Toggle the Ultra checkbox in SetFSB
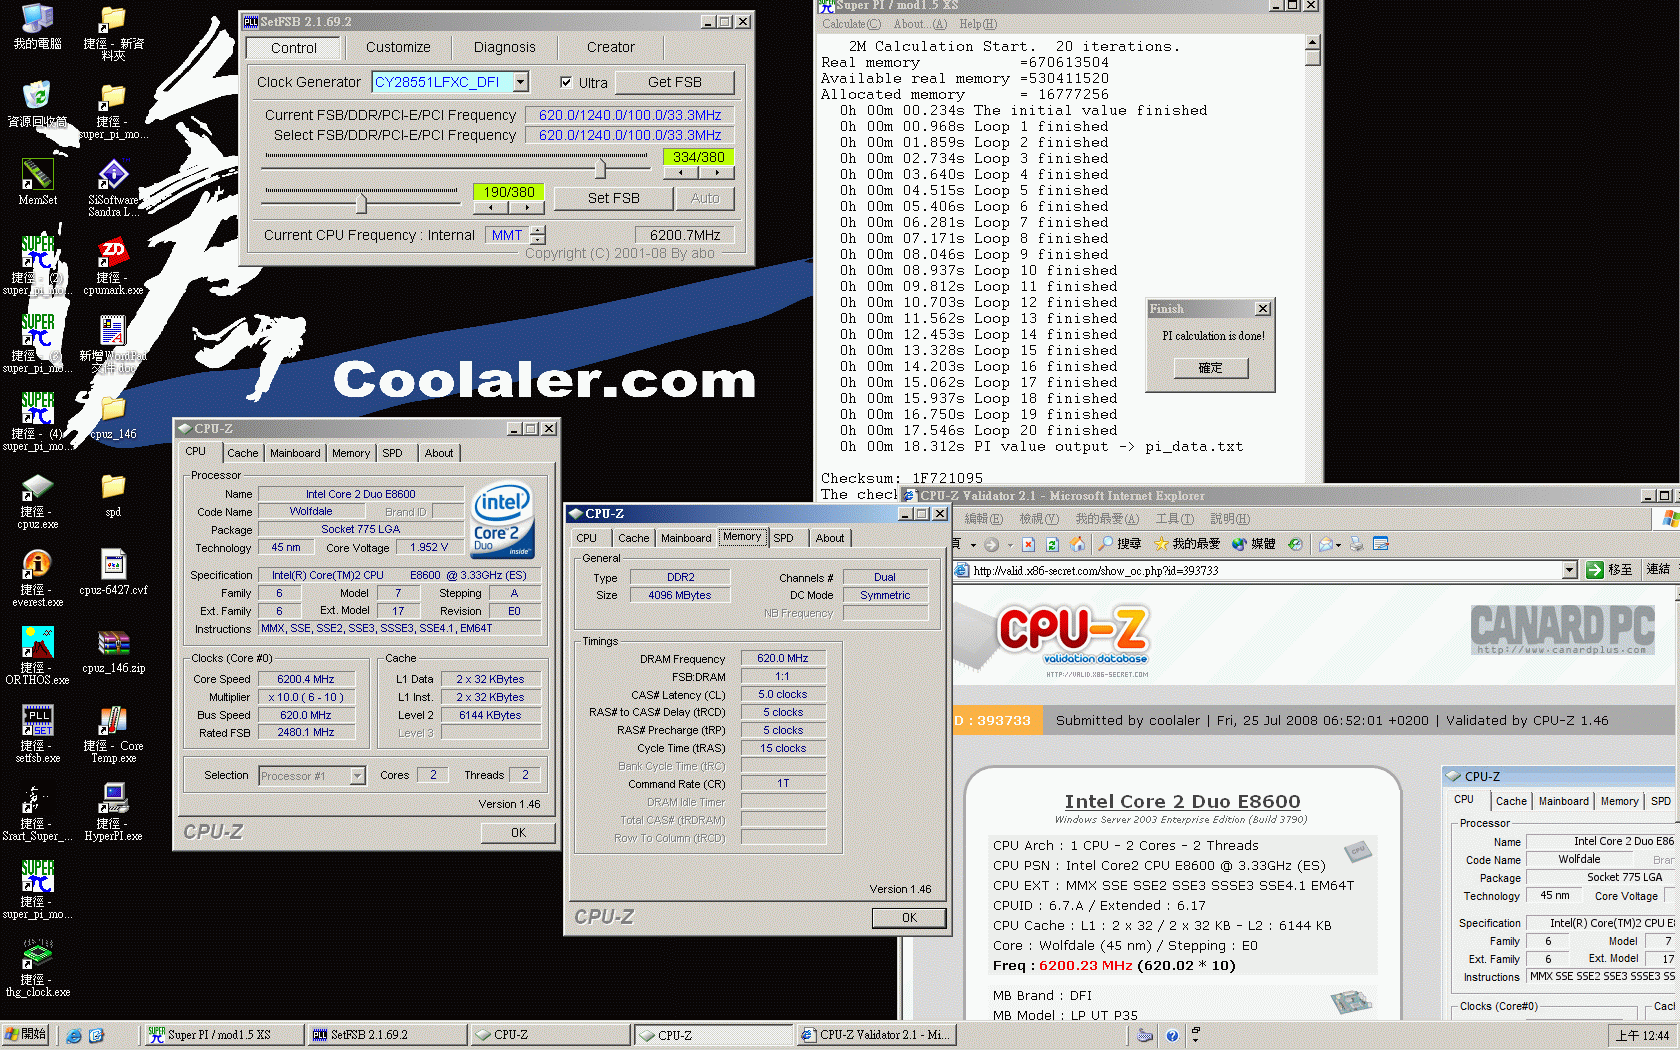Viewport: 1680px width, 1050px height. tap(566, 83)
